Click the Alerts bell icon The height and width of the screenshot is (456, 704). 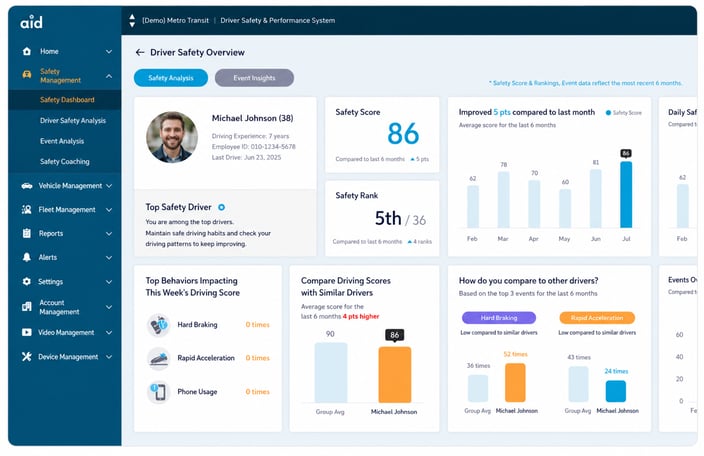click(x=27, y=257)
